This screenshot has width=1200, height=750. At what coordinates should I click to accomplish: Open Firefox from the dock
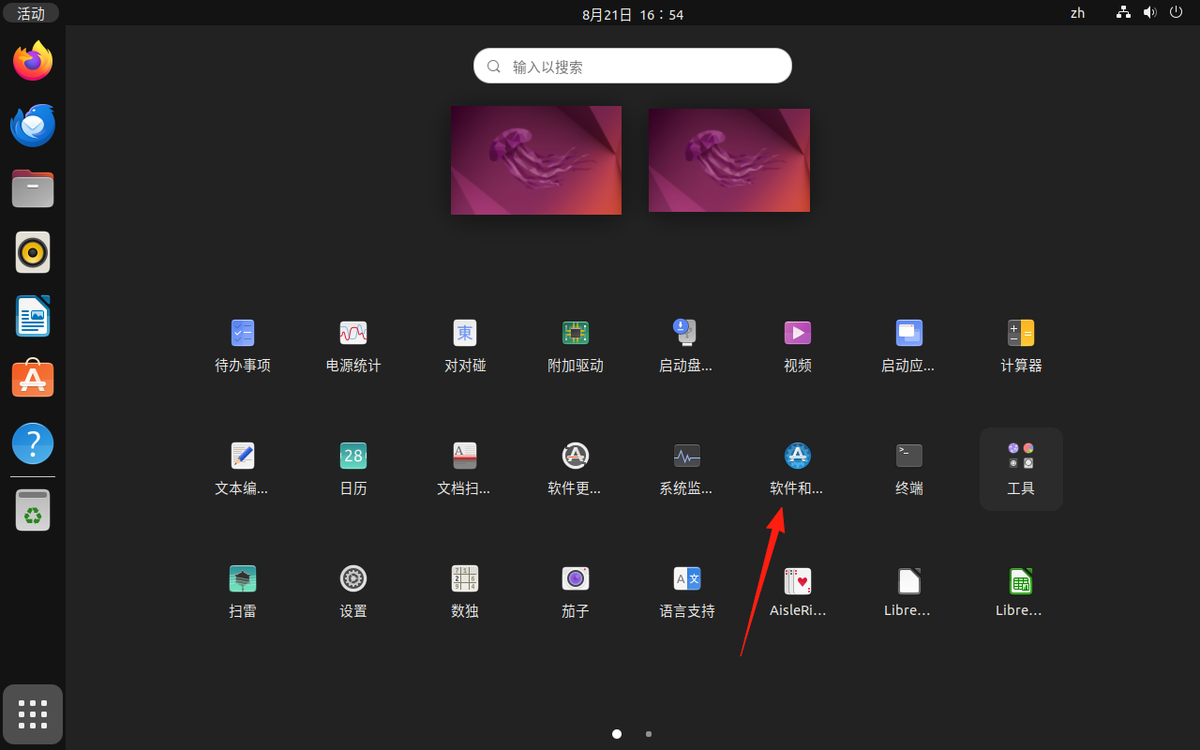click(x=33, y=62)
